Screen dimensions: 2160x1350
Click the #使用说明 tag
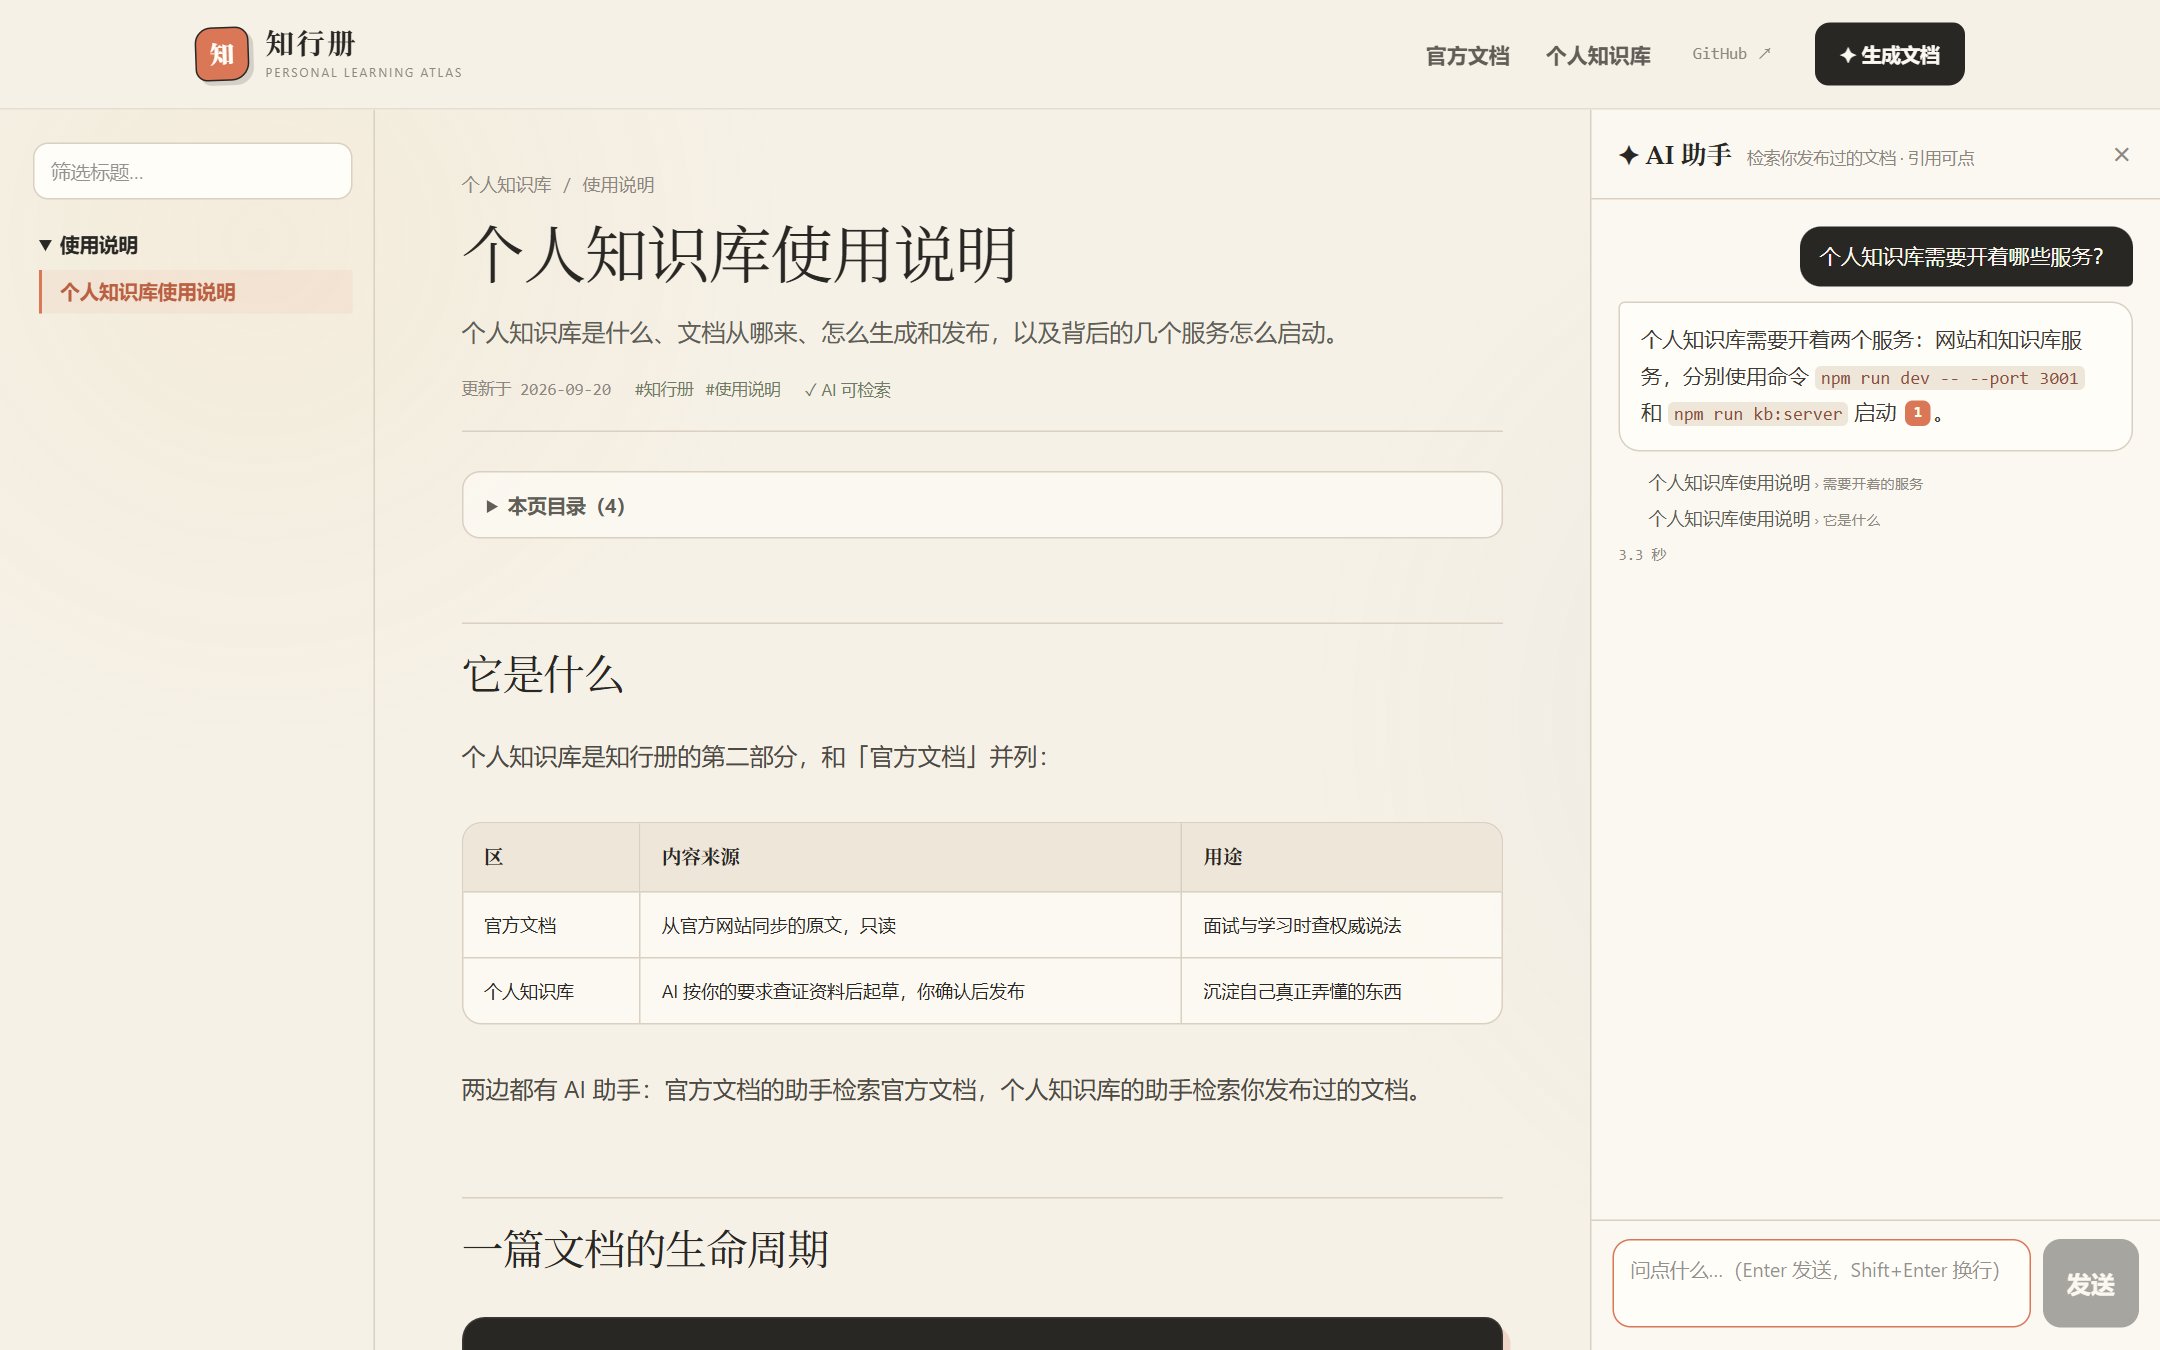743,390
